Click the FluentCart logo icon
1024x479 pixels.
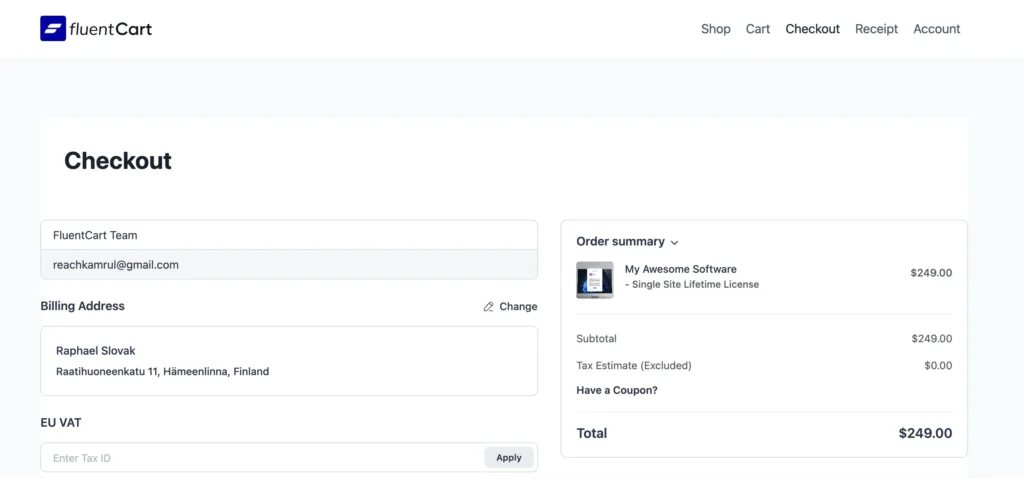tap(53, 29)
